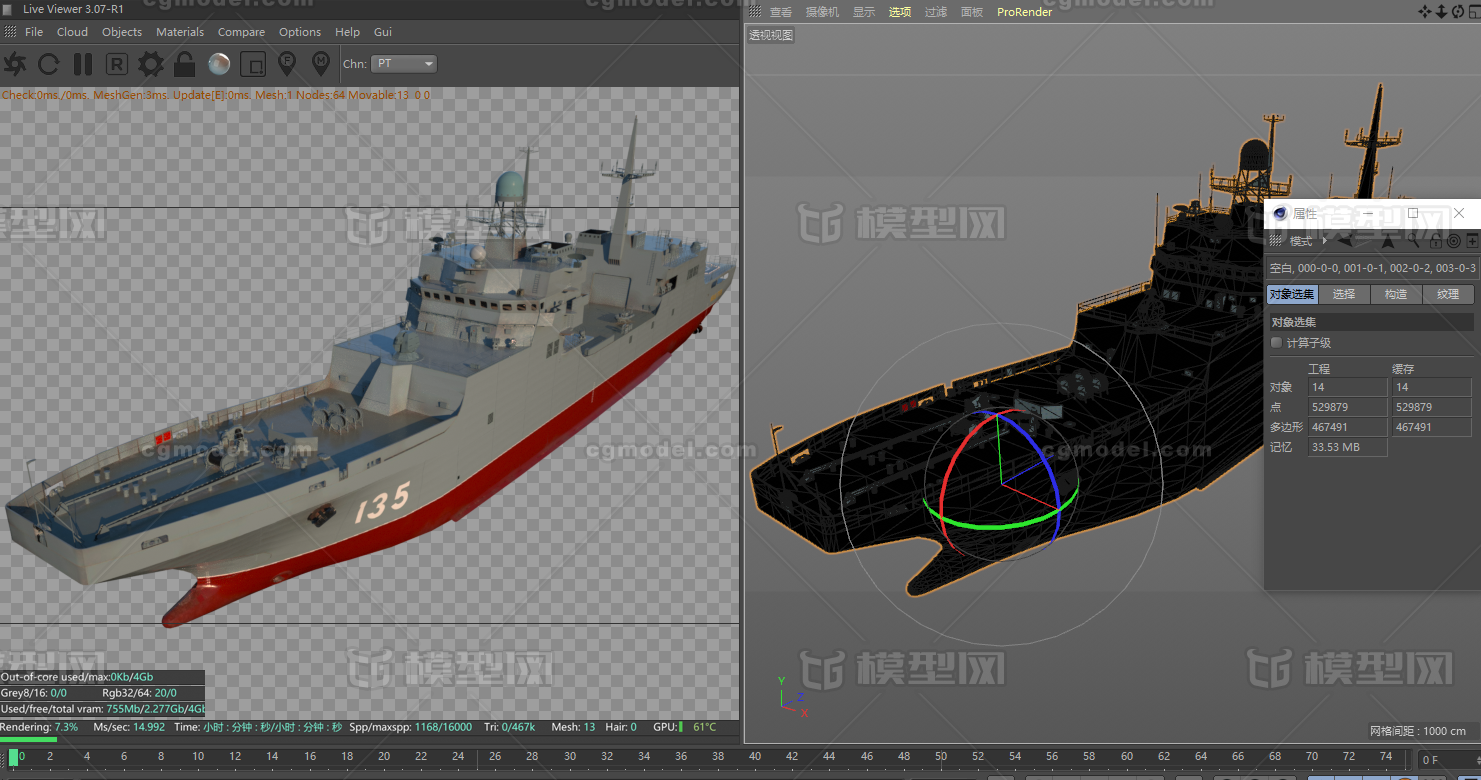Click the 属性 window Cinema 4D logo icon
Viewport: 1481px width, 780px height.
tap(1280, 213)
